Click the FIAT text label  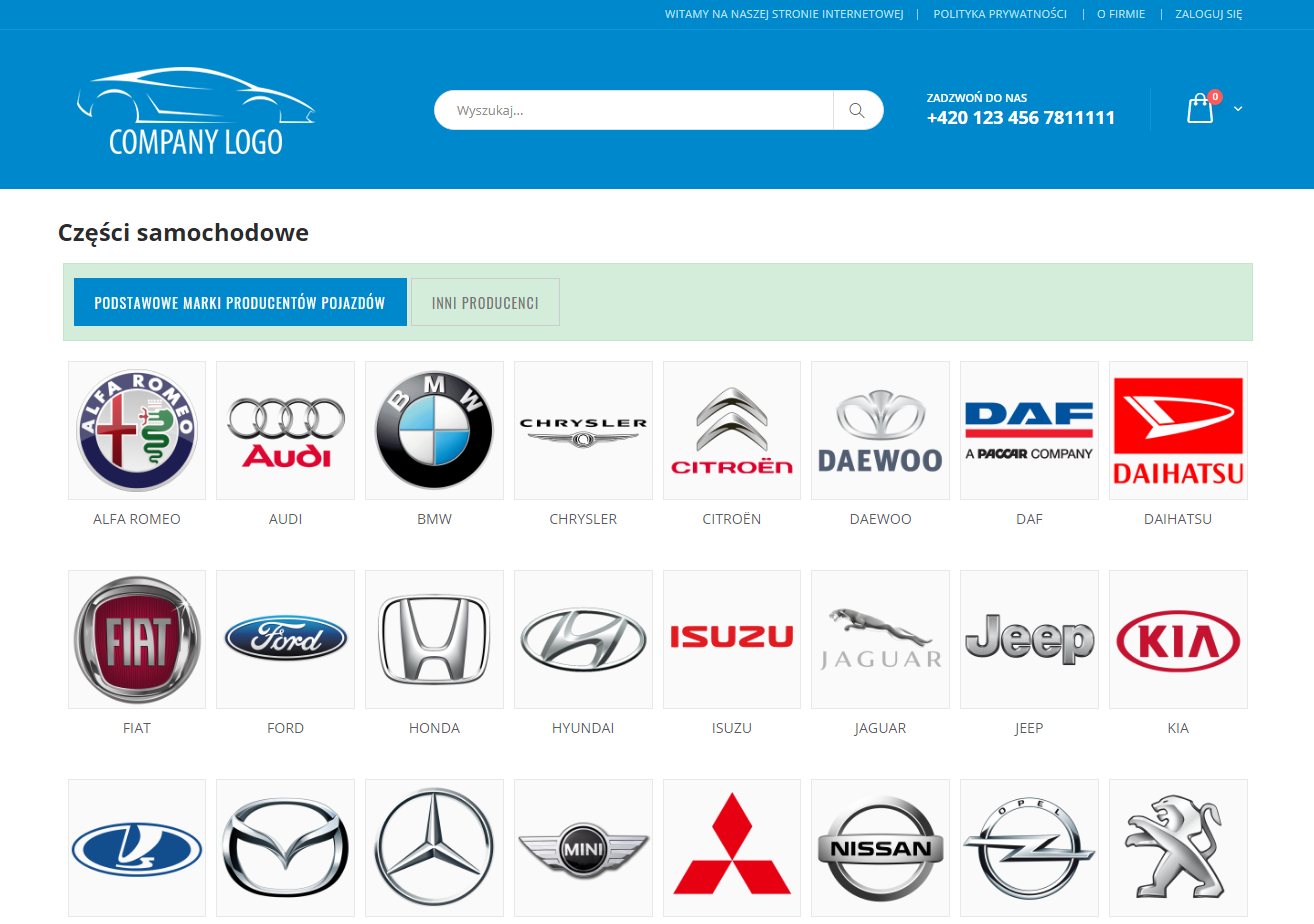137,728
